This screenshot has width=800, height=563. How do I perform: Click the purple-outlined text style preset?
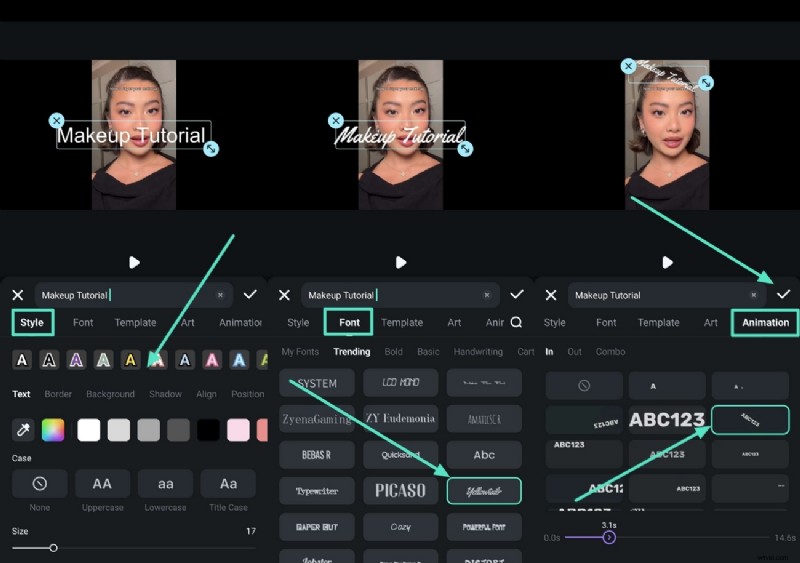pos(76,360)
